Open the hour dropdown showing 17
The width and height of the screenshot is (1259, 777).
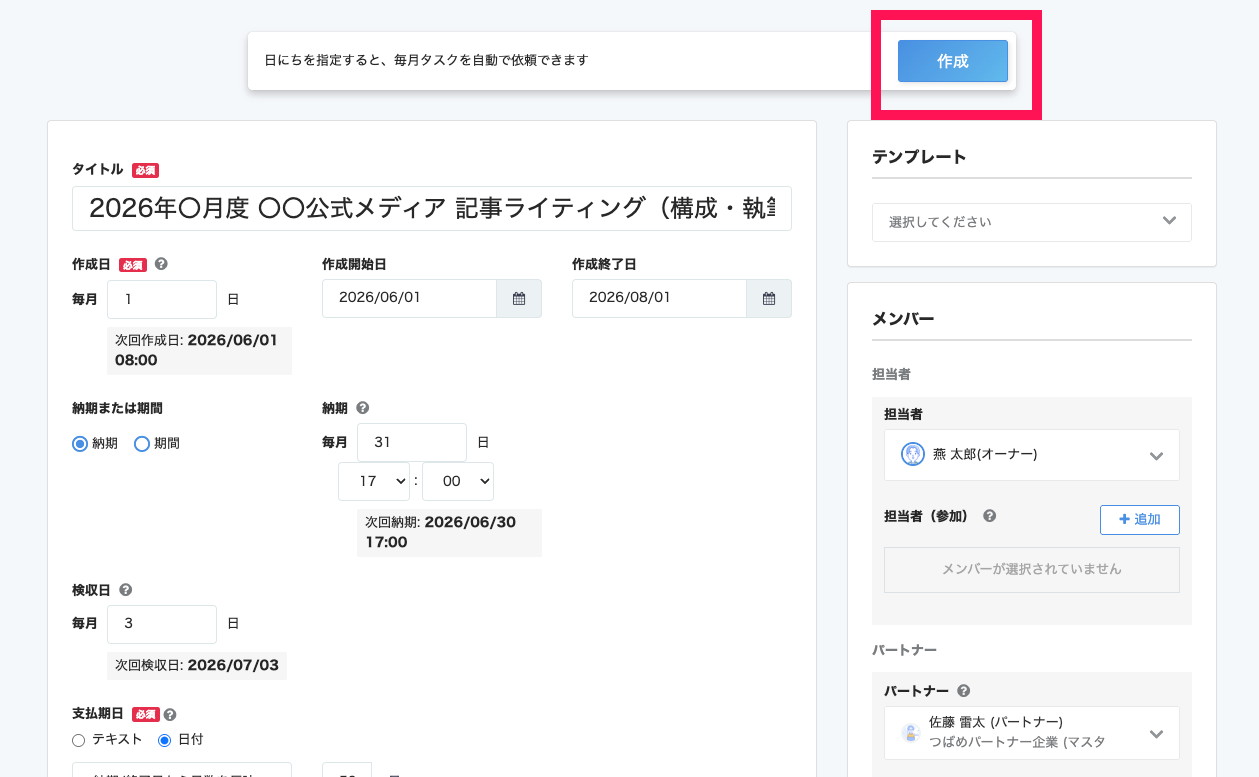point(374,481)
